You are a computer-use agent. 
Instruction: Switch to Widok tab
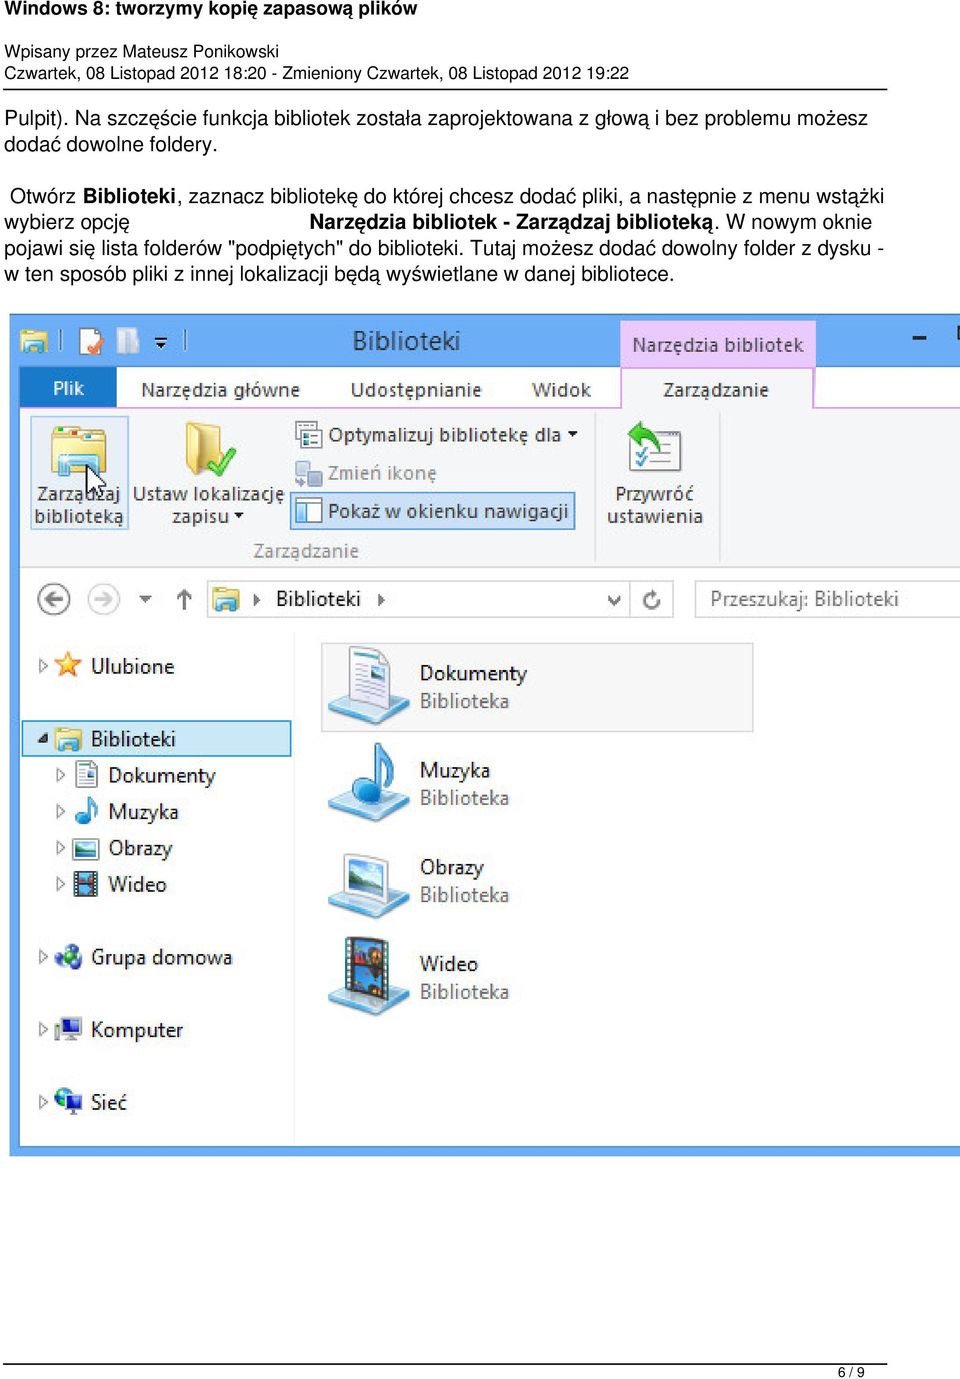tap(561, 389)
